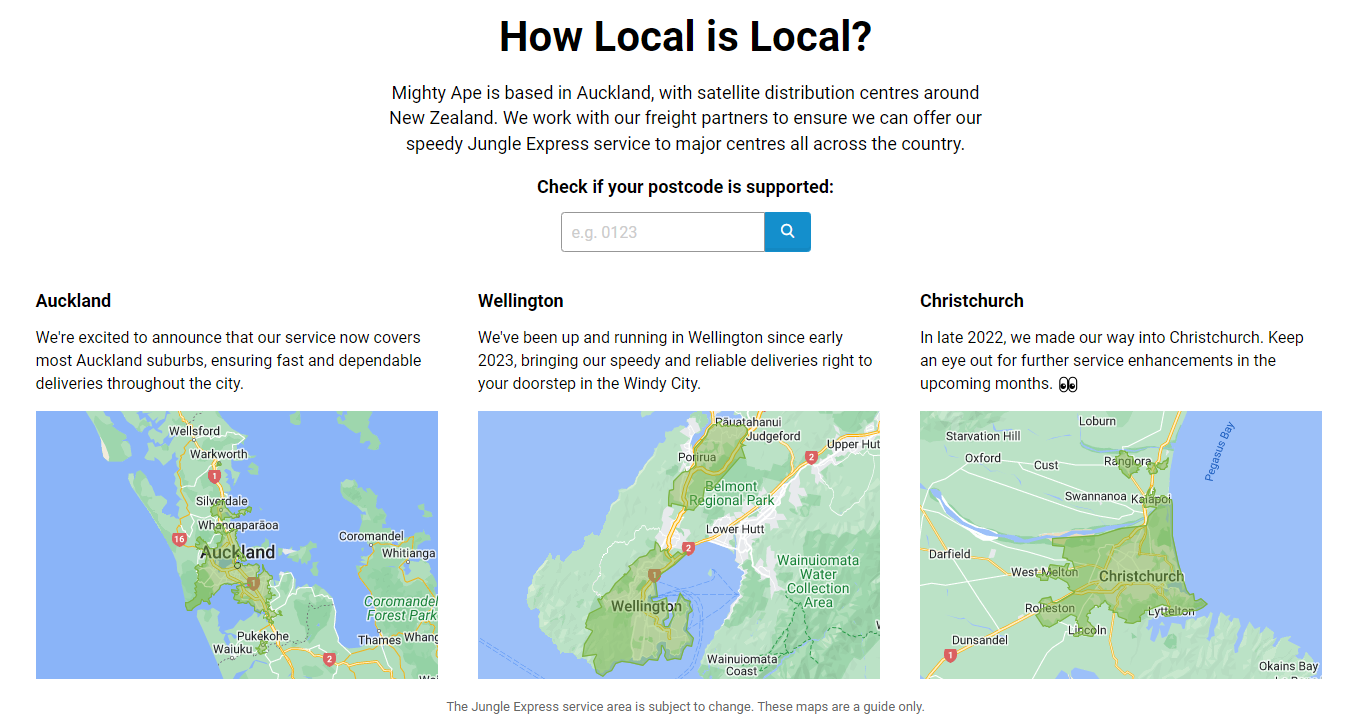Click the Coromandel Forest Park map label
The image size is (1351, 723).
(400, 608)
